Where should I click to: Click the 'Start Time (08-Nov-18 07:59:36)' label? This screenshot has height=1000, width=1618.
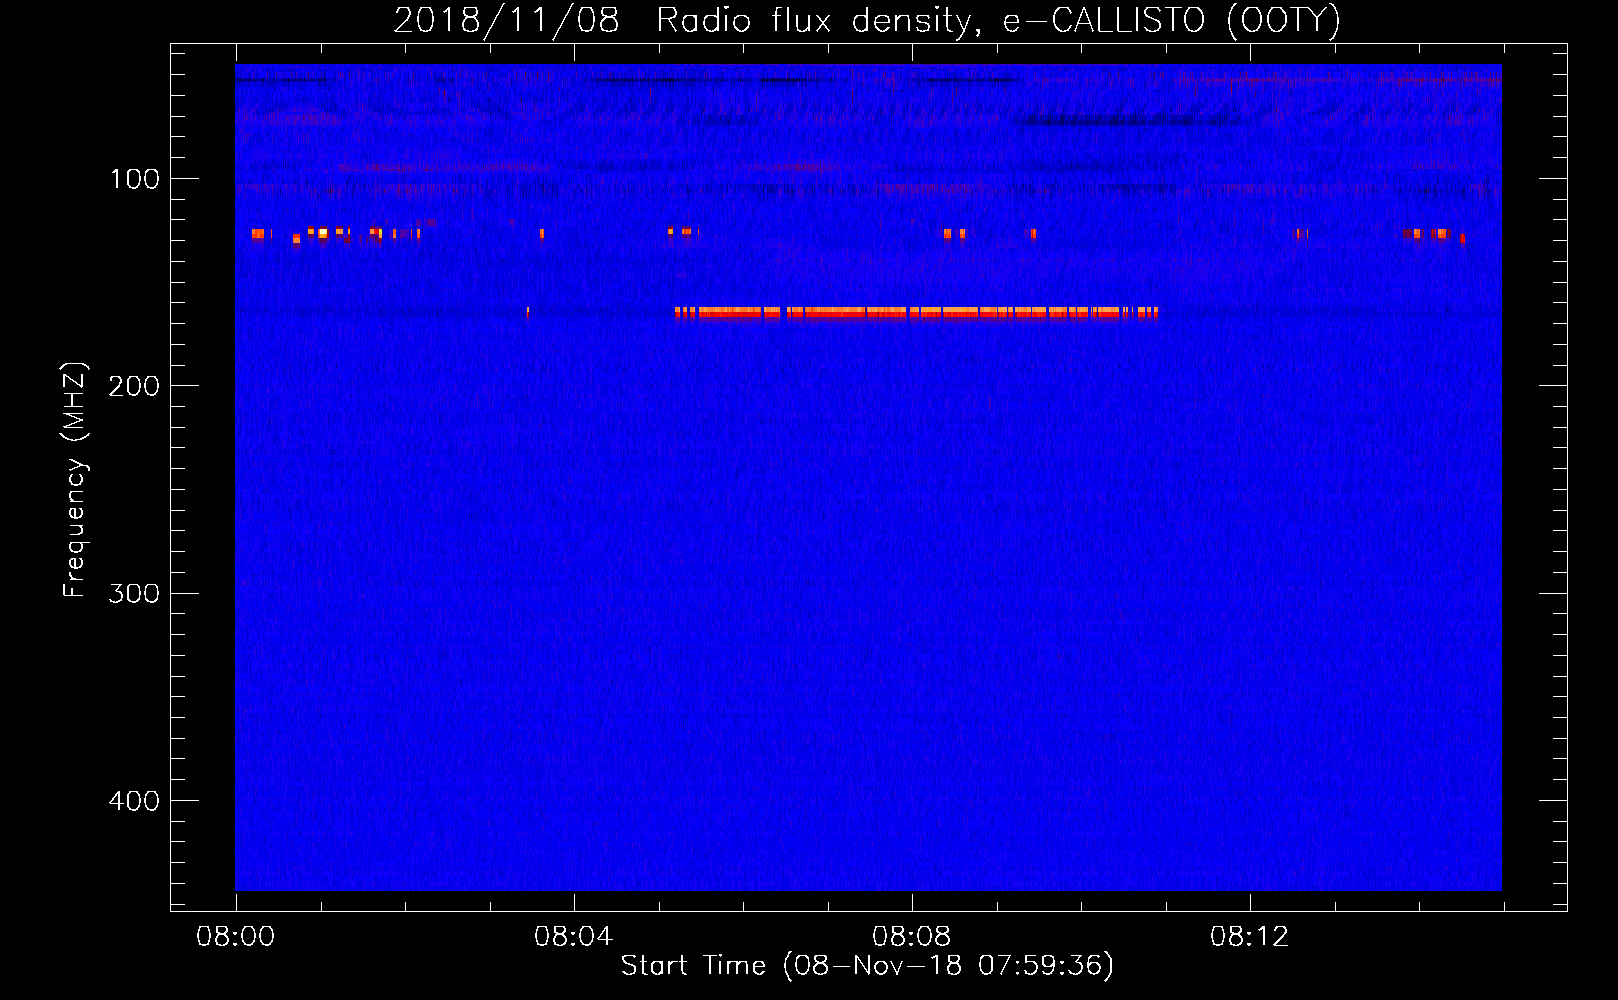pos(867,966)
